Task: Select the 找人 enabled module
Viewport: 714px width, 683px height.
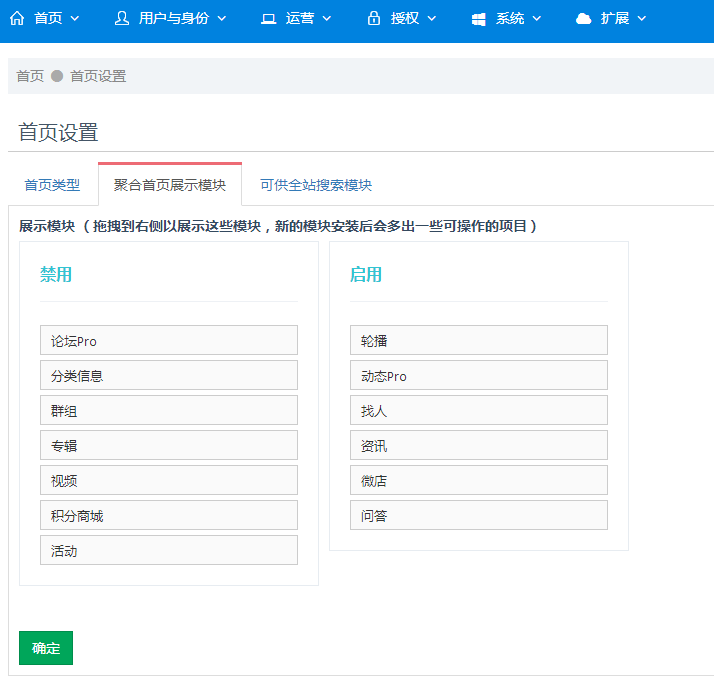Action: tap(479, 410)
